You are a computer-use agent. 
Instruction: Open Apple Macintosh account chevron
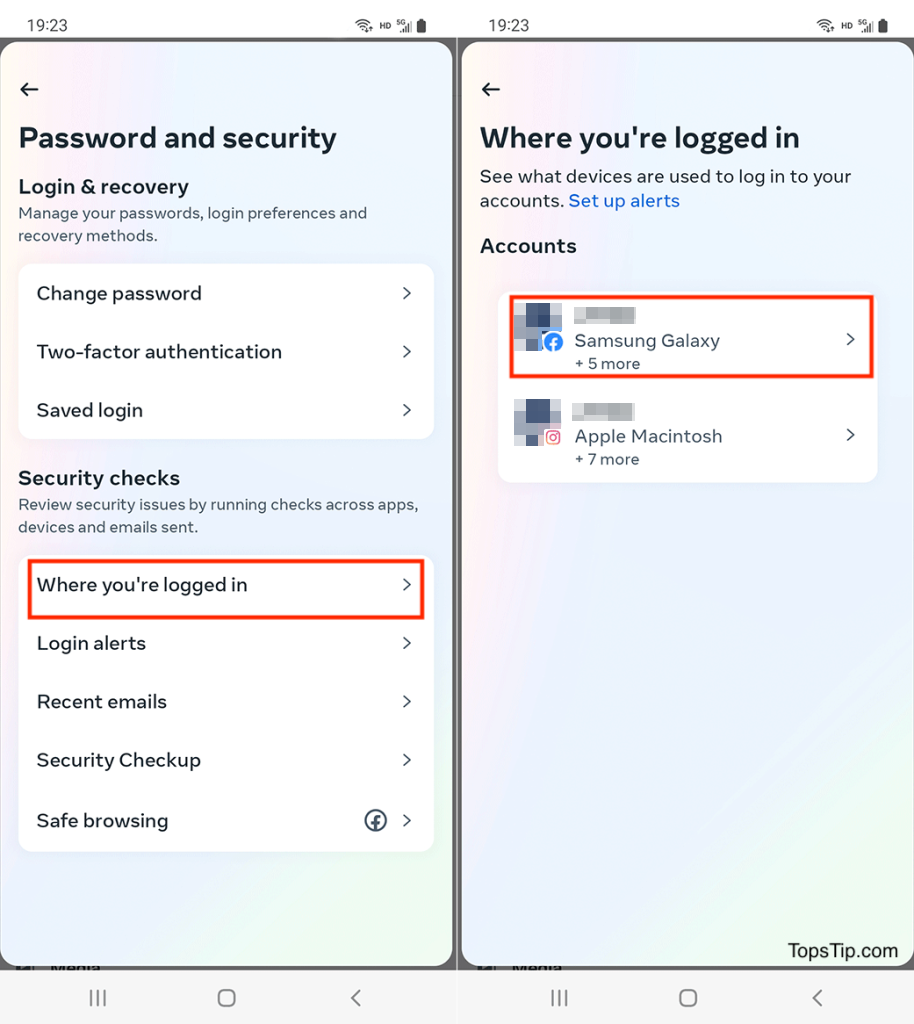tap(850, 435)
